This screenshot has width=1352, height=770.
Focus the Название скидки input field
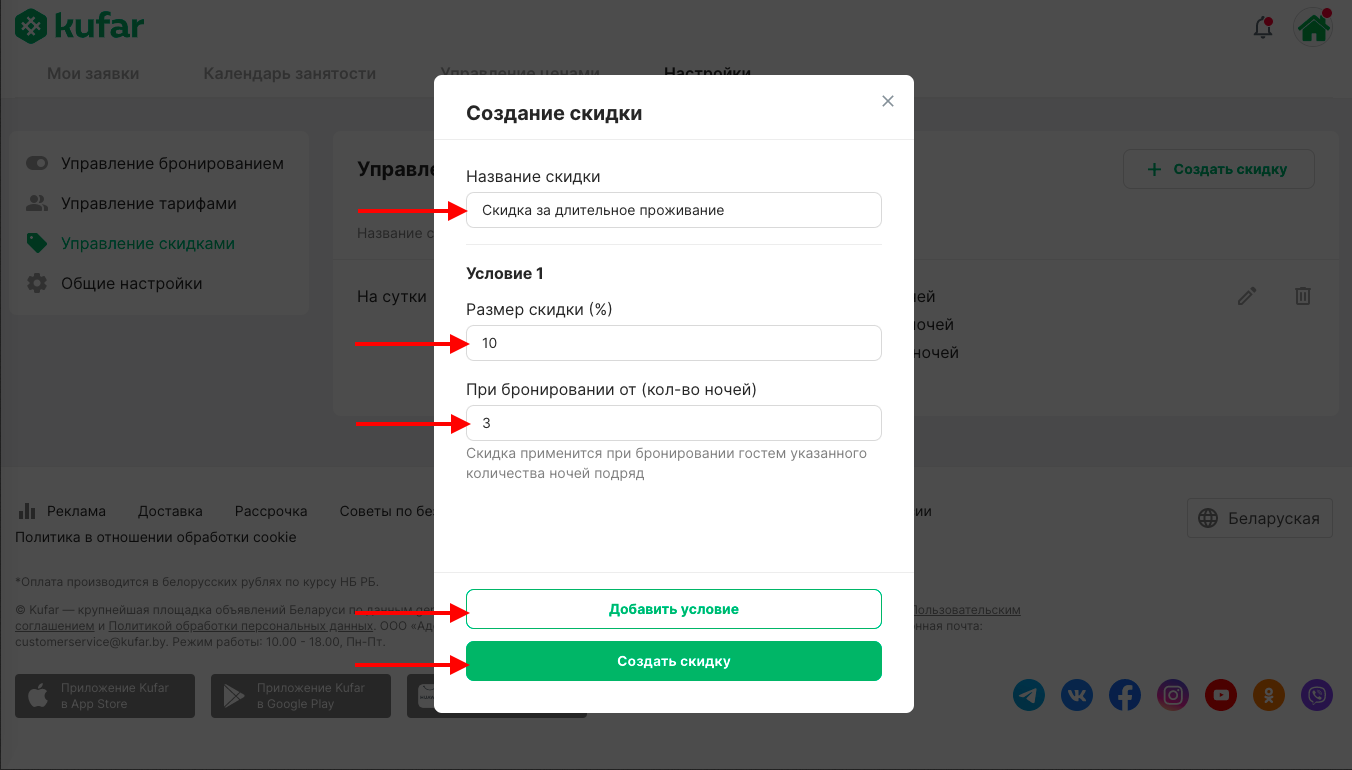click(x=674, y=210)
